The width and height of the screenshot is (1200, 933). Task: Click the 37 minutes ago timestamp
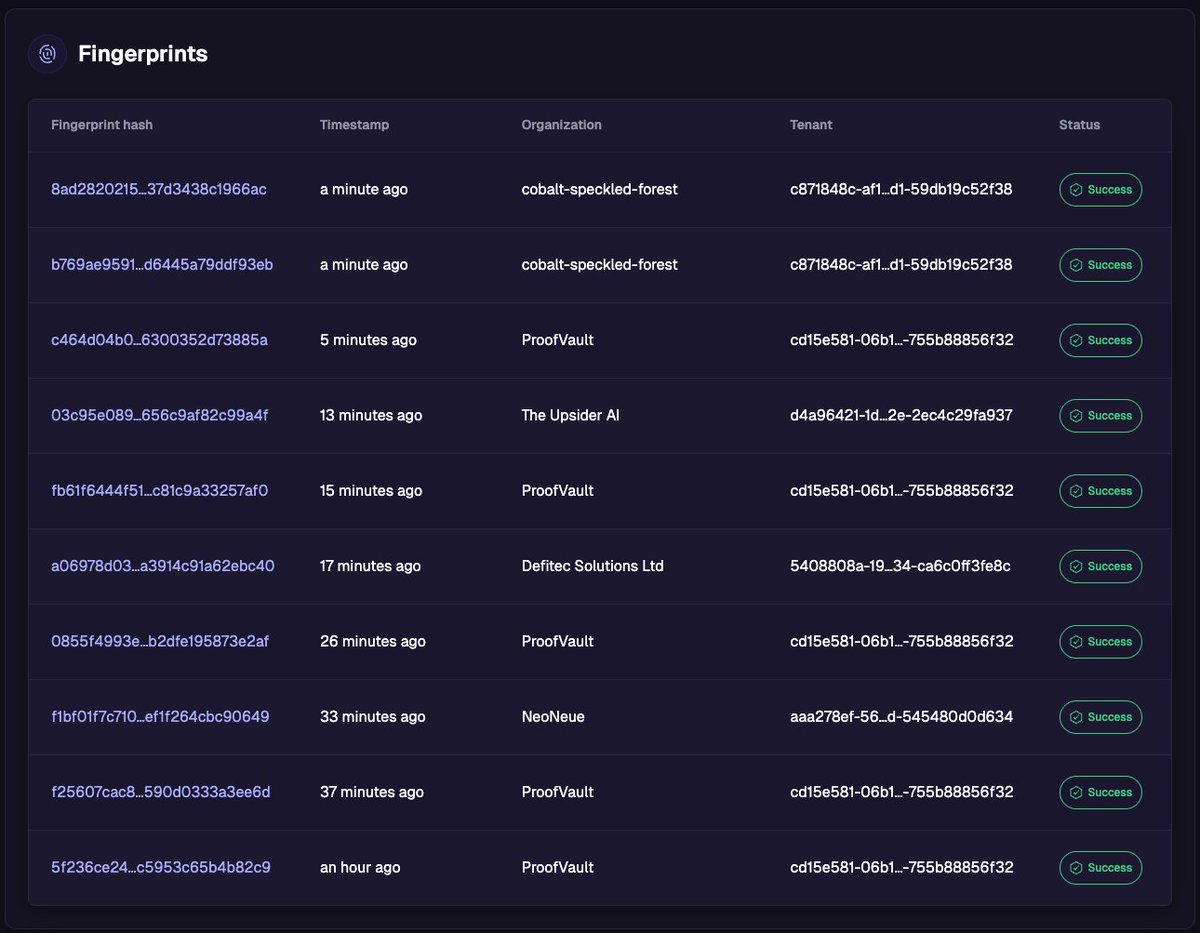(x=372, y=792)
